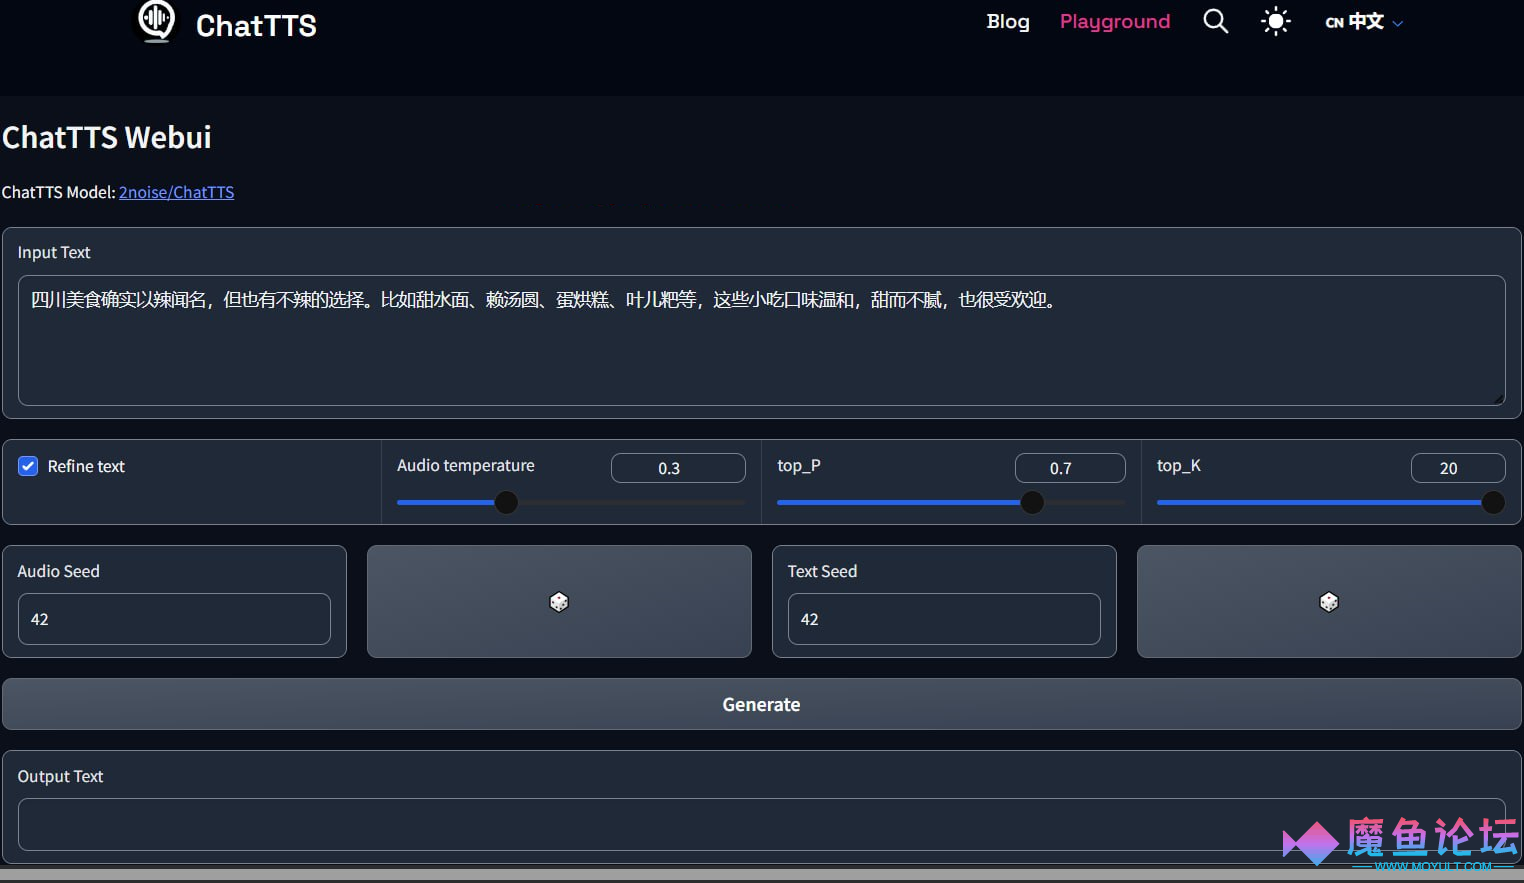Click the Output Text box

tap(761, 824)
